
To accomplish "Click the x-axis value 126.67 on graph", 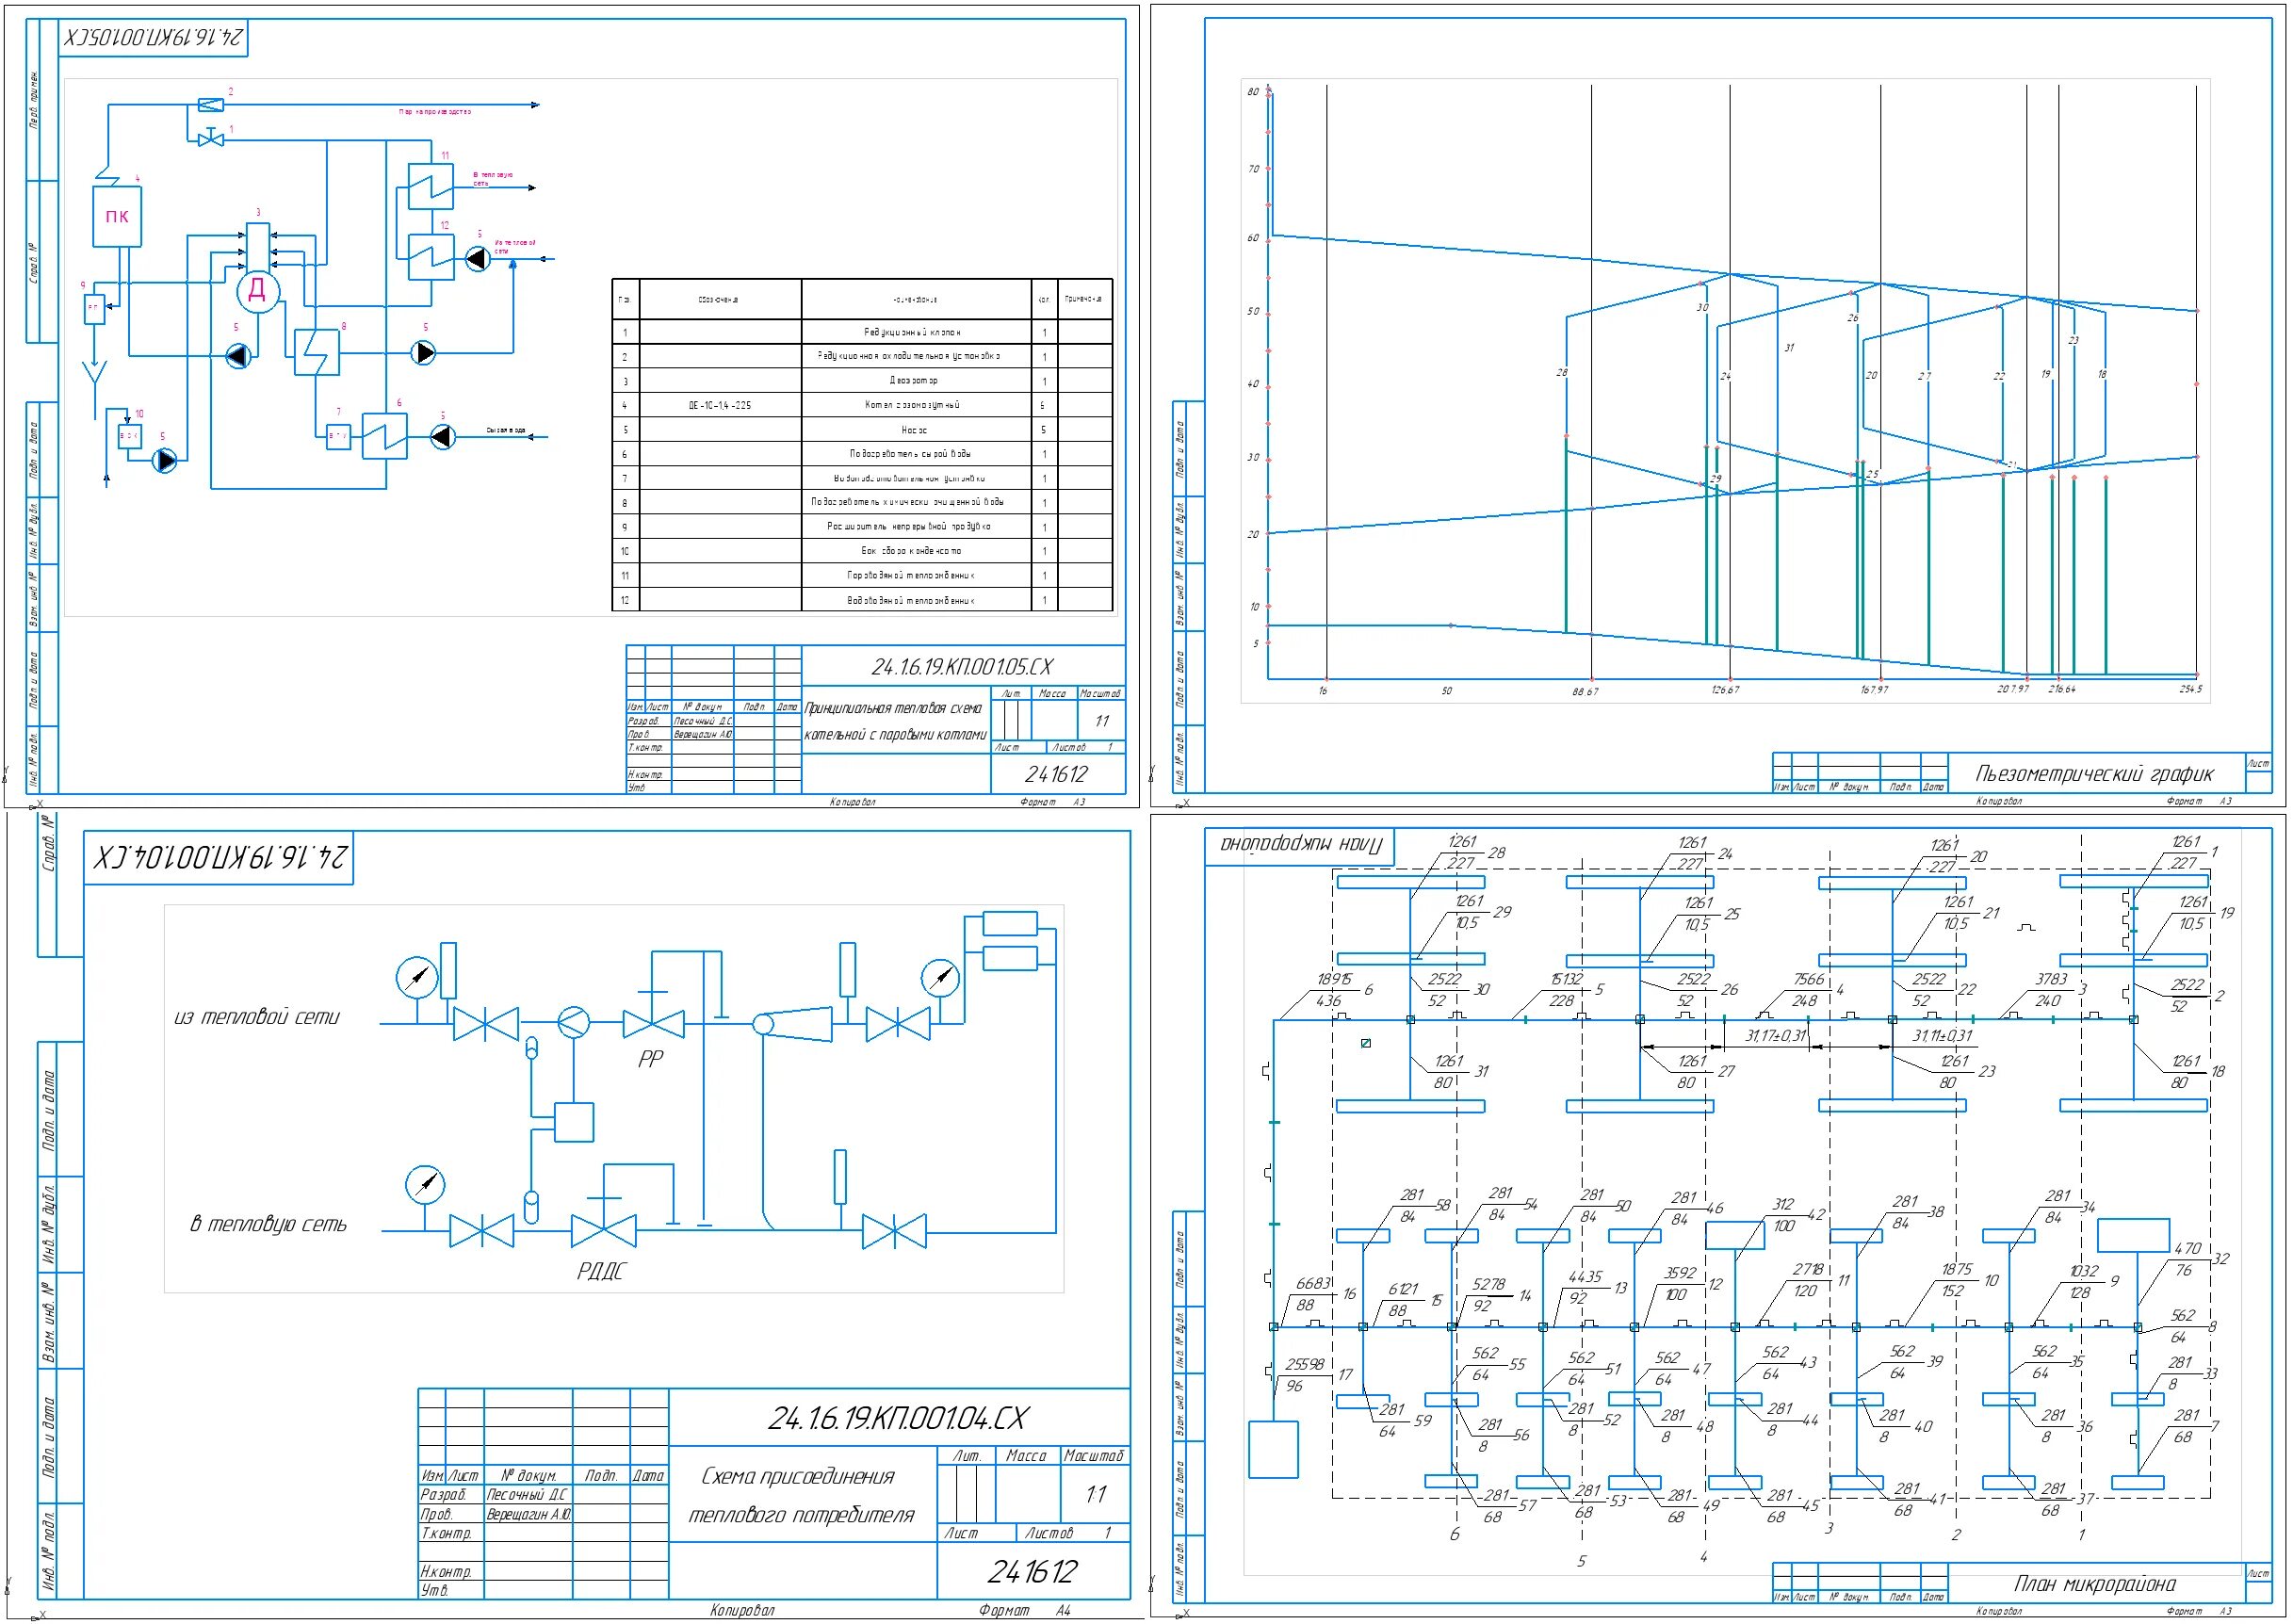I will [x=1725, y=690].
